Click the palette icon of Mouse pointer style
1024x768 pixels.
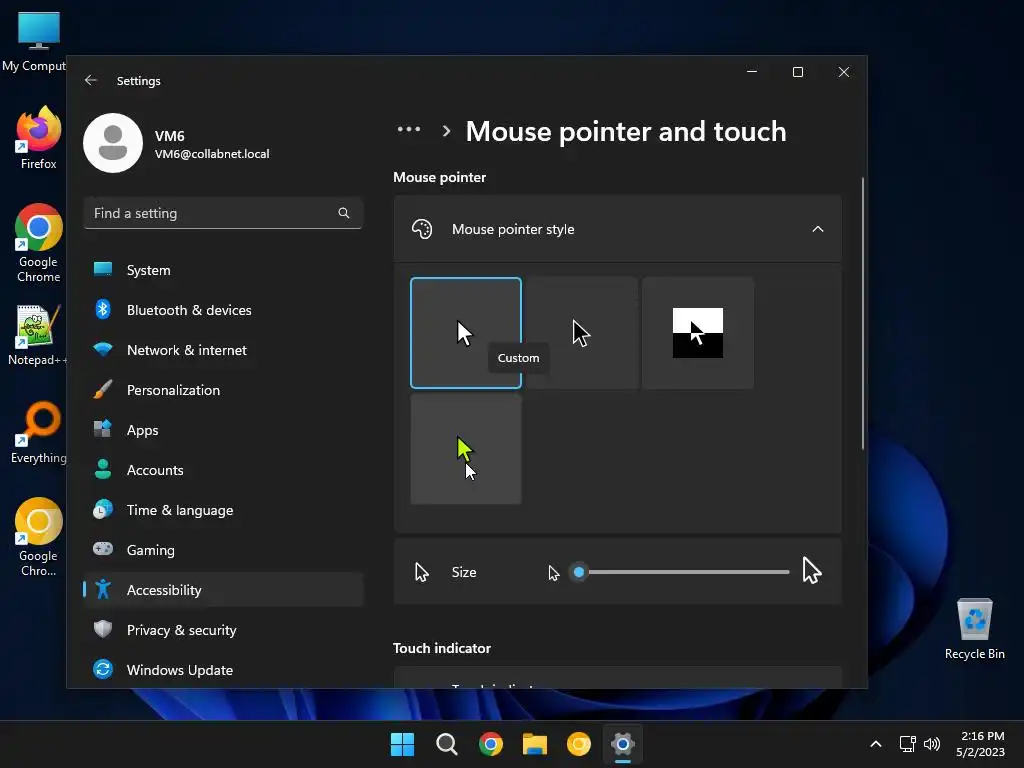pyautogui.click(x=422, y=229)
